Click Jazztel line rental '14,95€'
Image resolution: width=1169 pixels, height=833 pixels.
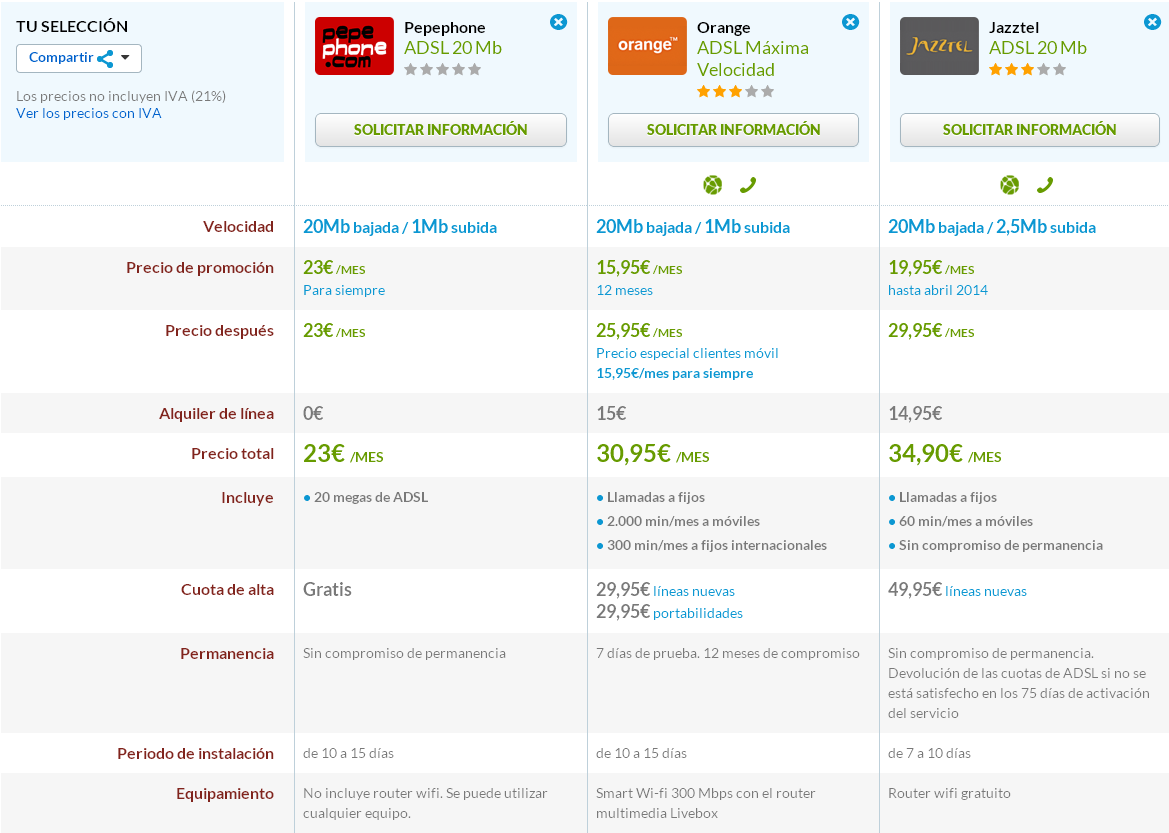pyautogui.click(x=915, y=414)
